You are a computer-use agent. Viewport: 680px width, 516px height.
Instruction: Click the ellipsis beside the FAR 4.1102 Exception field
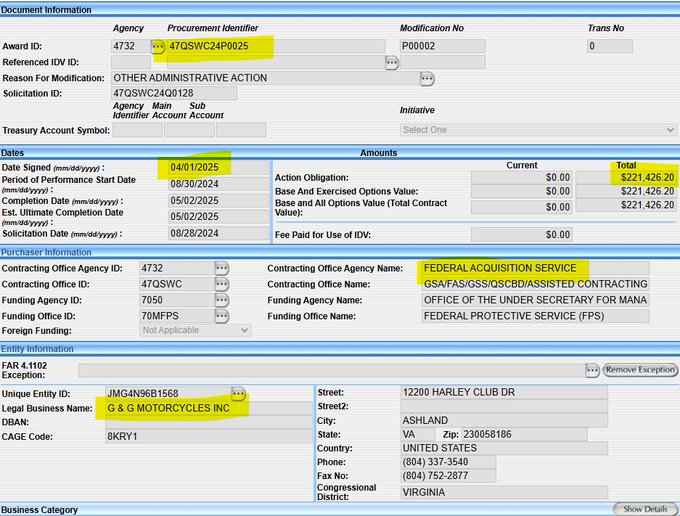coord(592,370)
